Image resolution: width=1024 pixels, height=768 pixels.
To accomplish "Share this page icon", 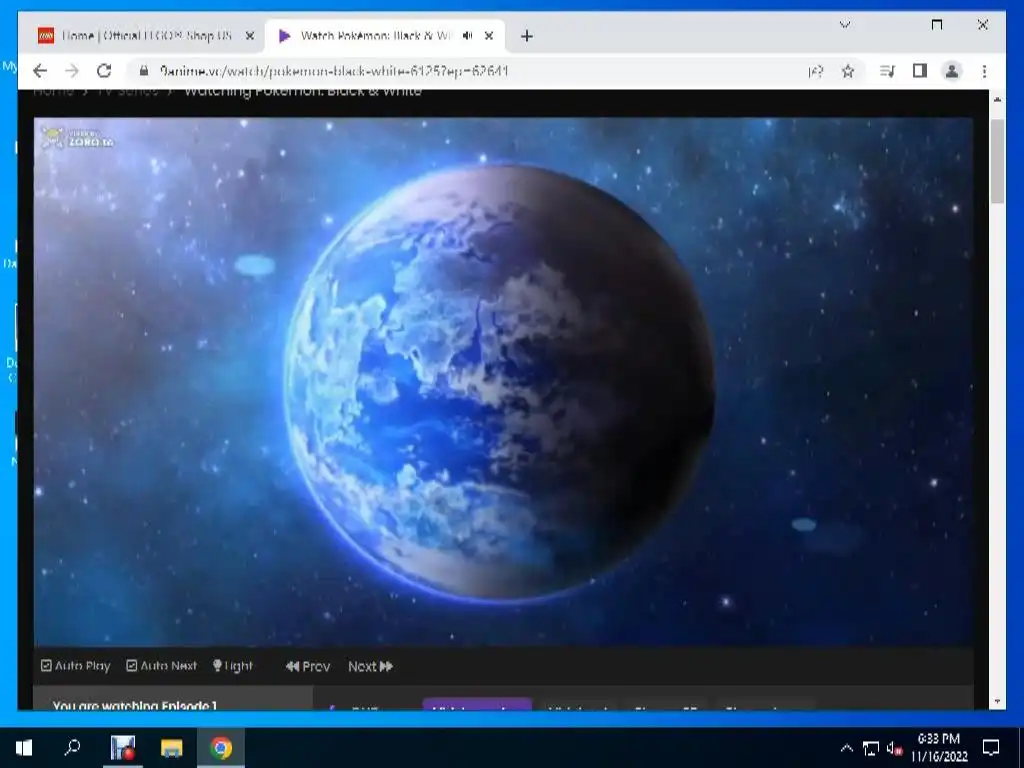I will pos(816,71).
